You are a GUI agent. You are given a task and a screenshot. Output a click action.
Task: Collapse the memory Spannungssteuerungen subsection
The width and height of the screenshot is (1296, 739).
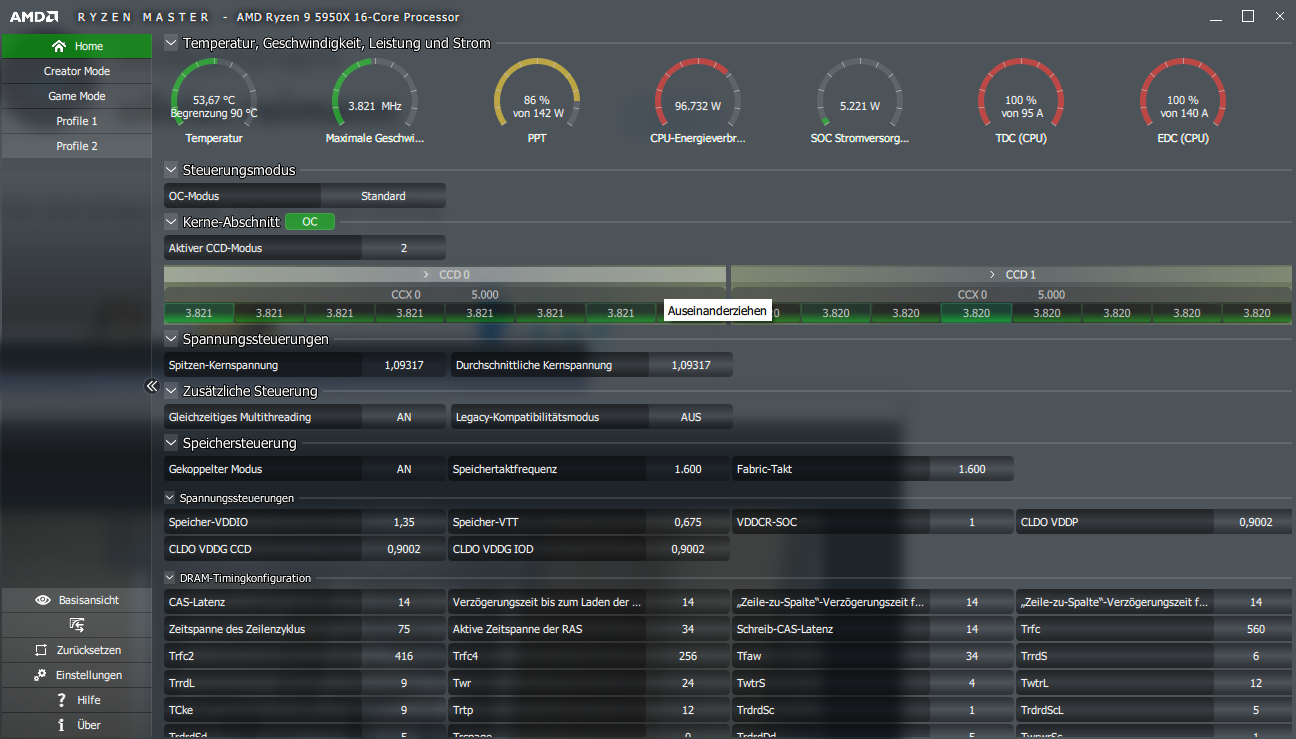(x=170, y=497)
